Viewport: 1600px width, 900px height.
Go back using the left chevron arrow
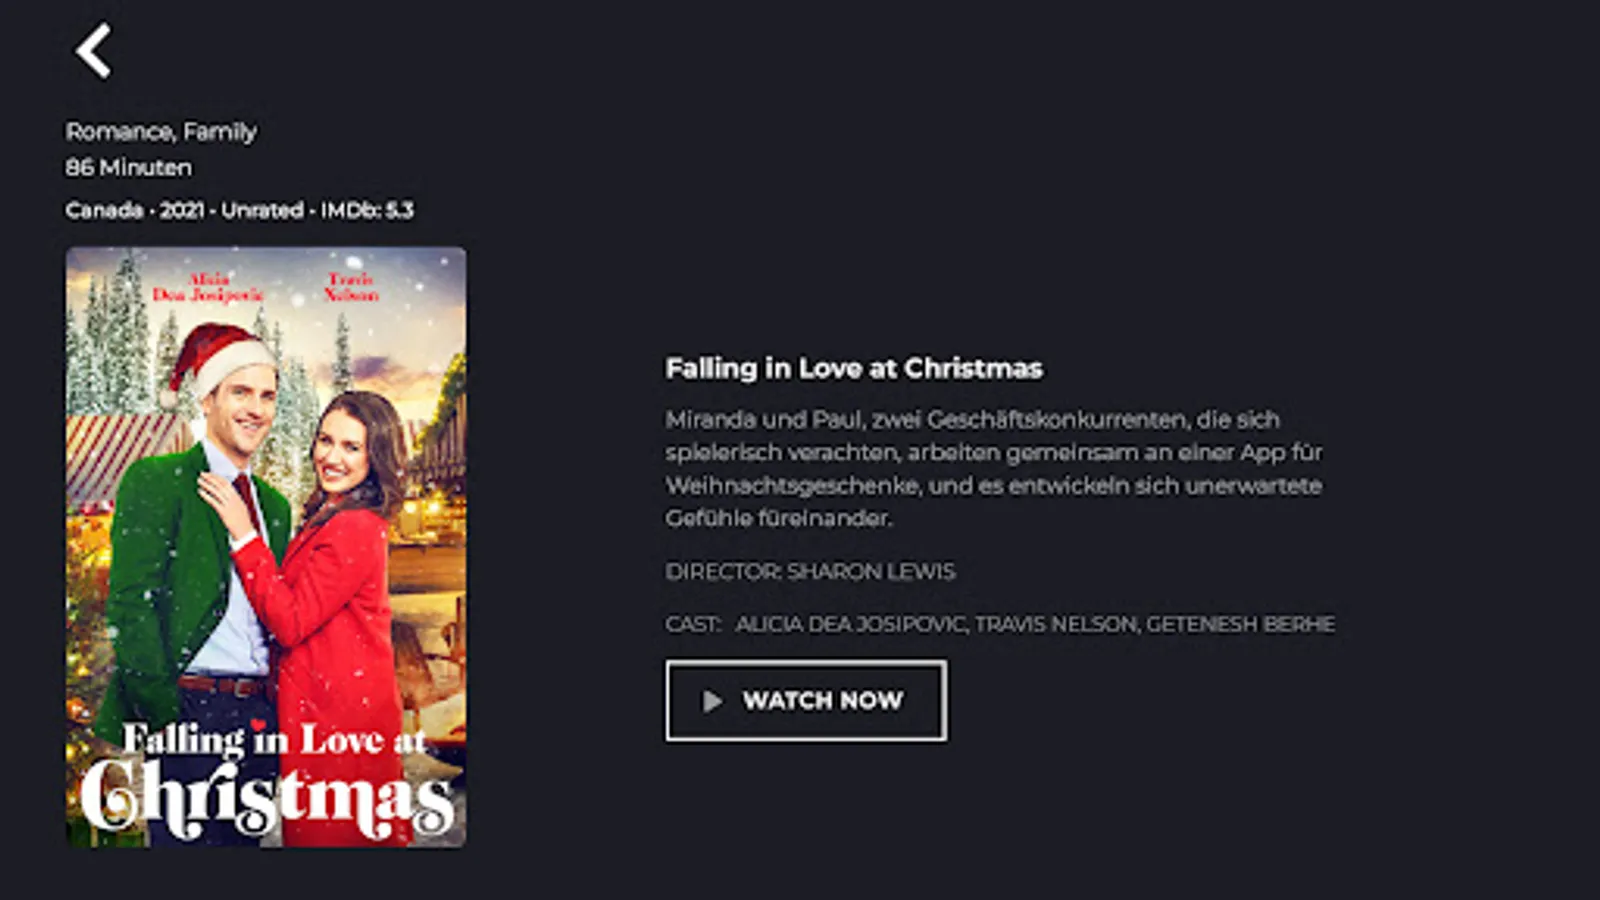click(94, 51)
